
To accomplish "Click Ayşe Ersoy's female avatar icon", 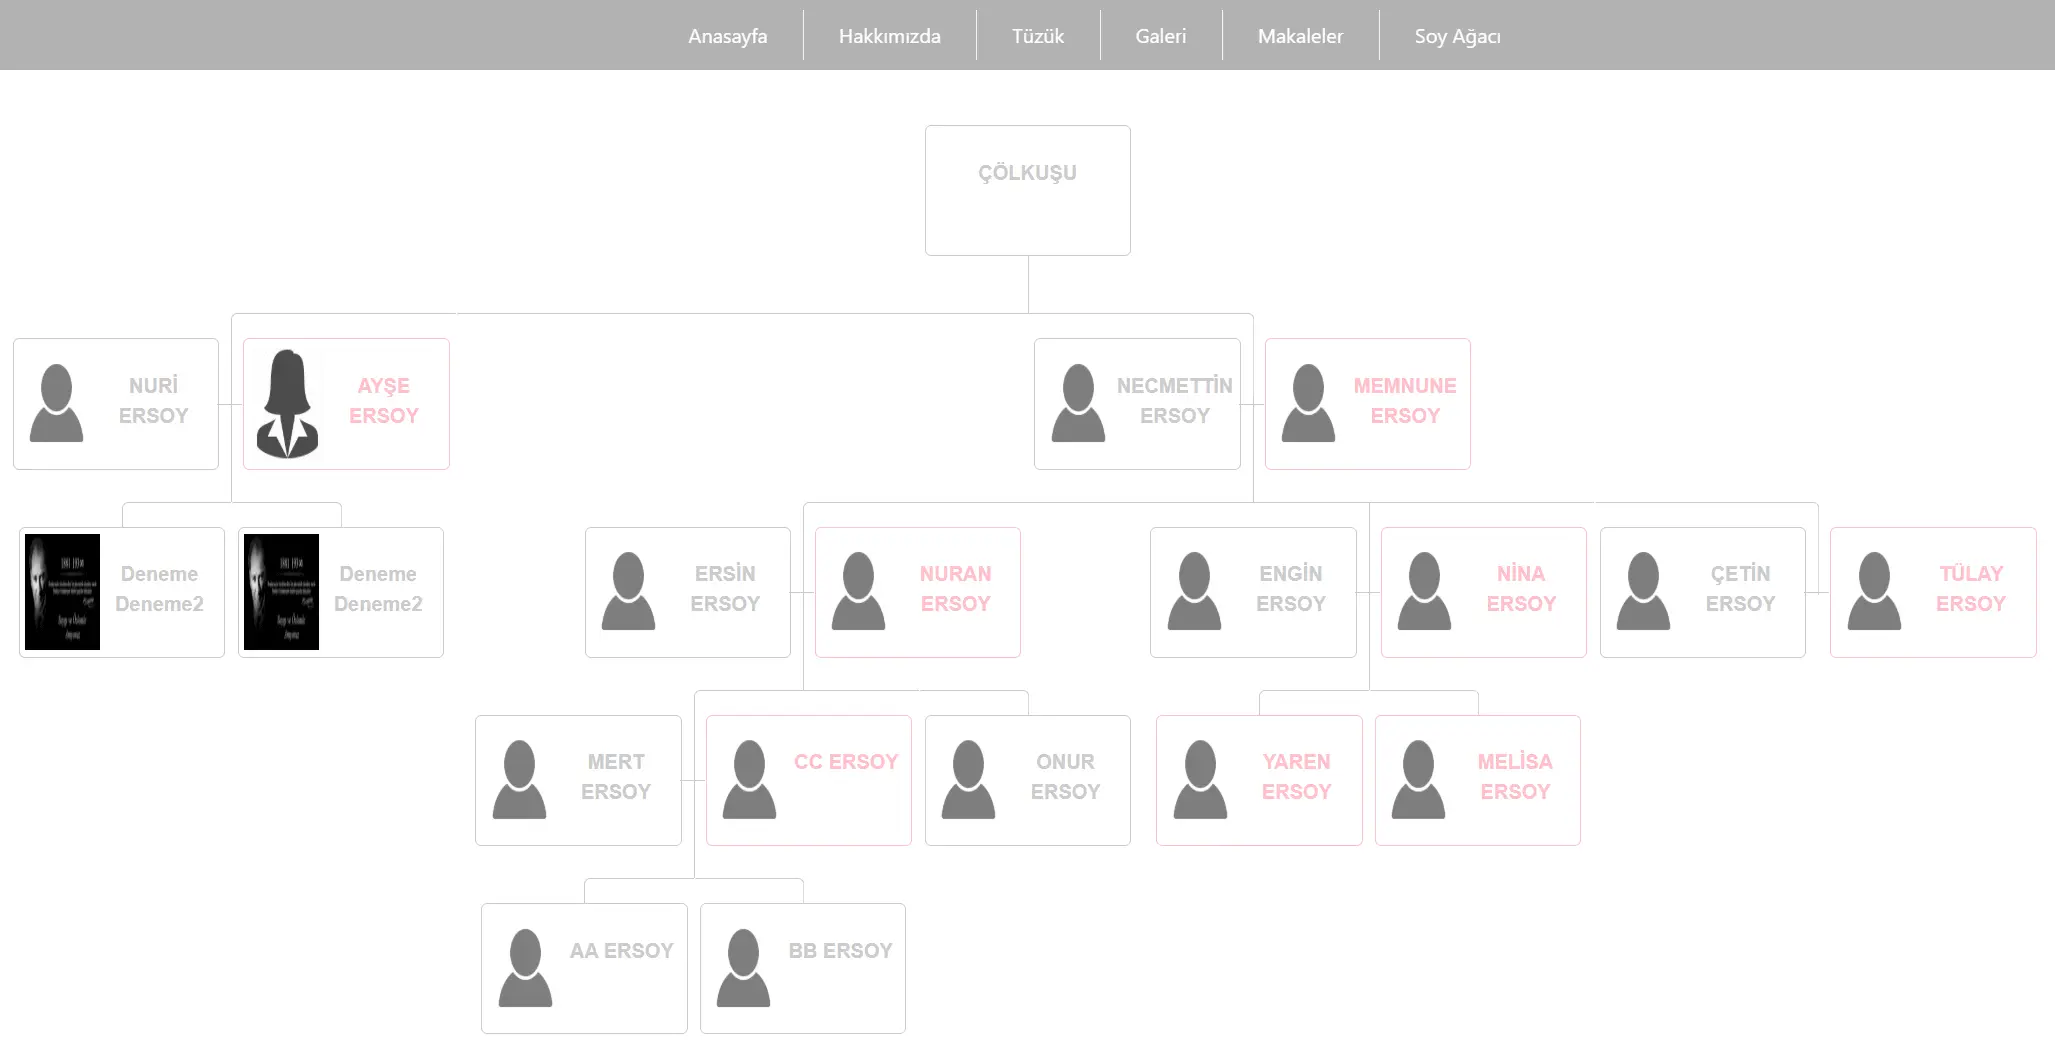I will pyautogui.click(x=287, y=404).
